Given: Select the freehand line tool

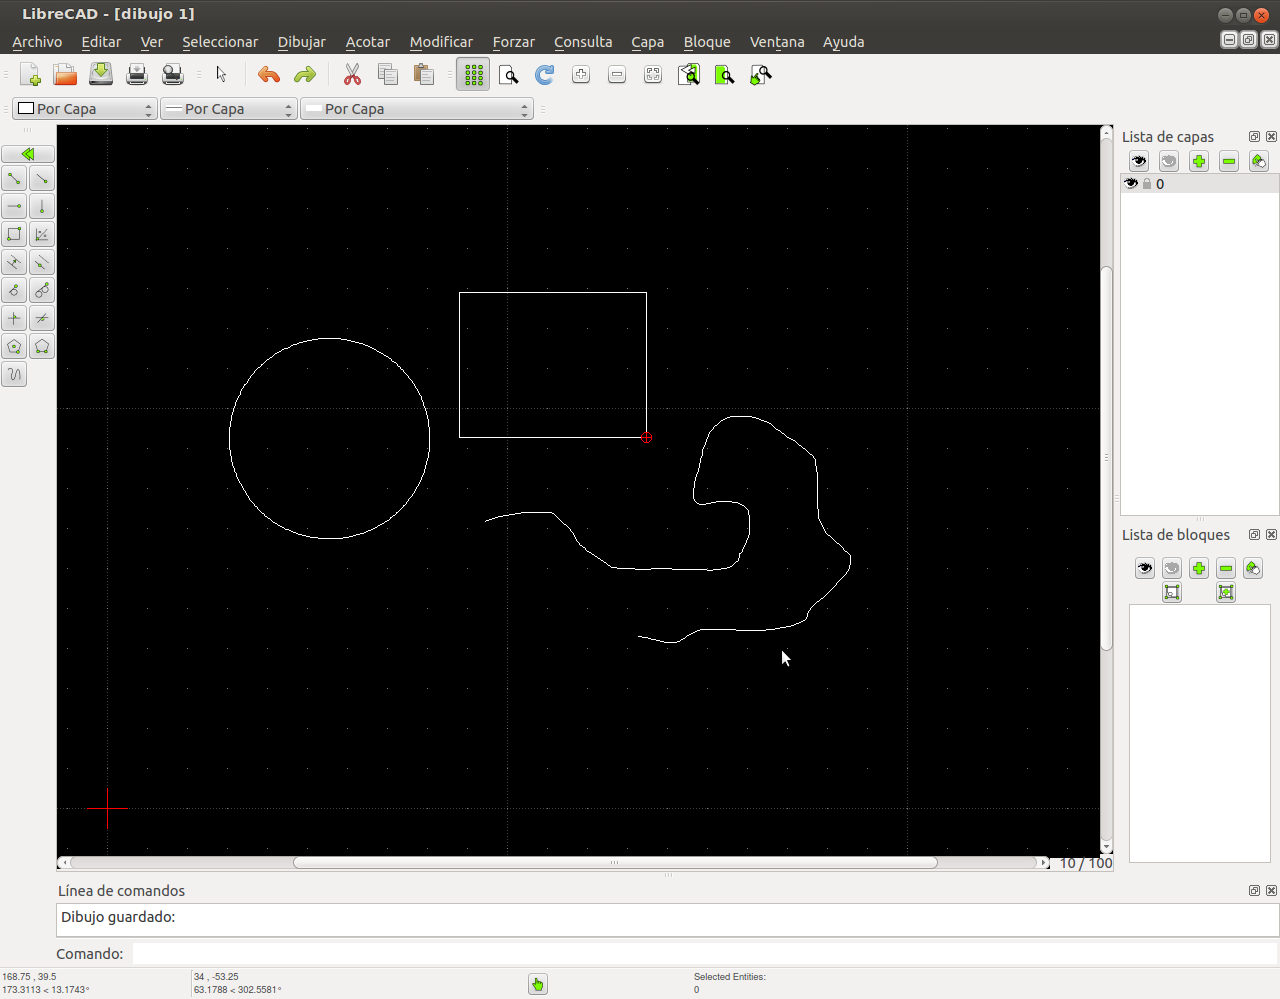Looking at the screenshot, I should (x=14, y=374).
